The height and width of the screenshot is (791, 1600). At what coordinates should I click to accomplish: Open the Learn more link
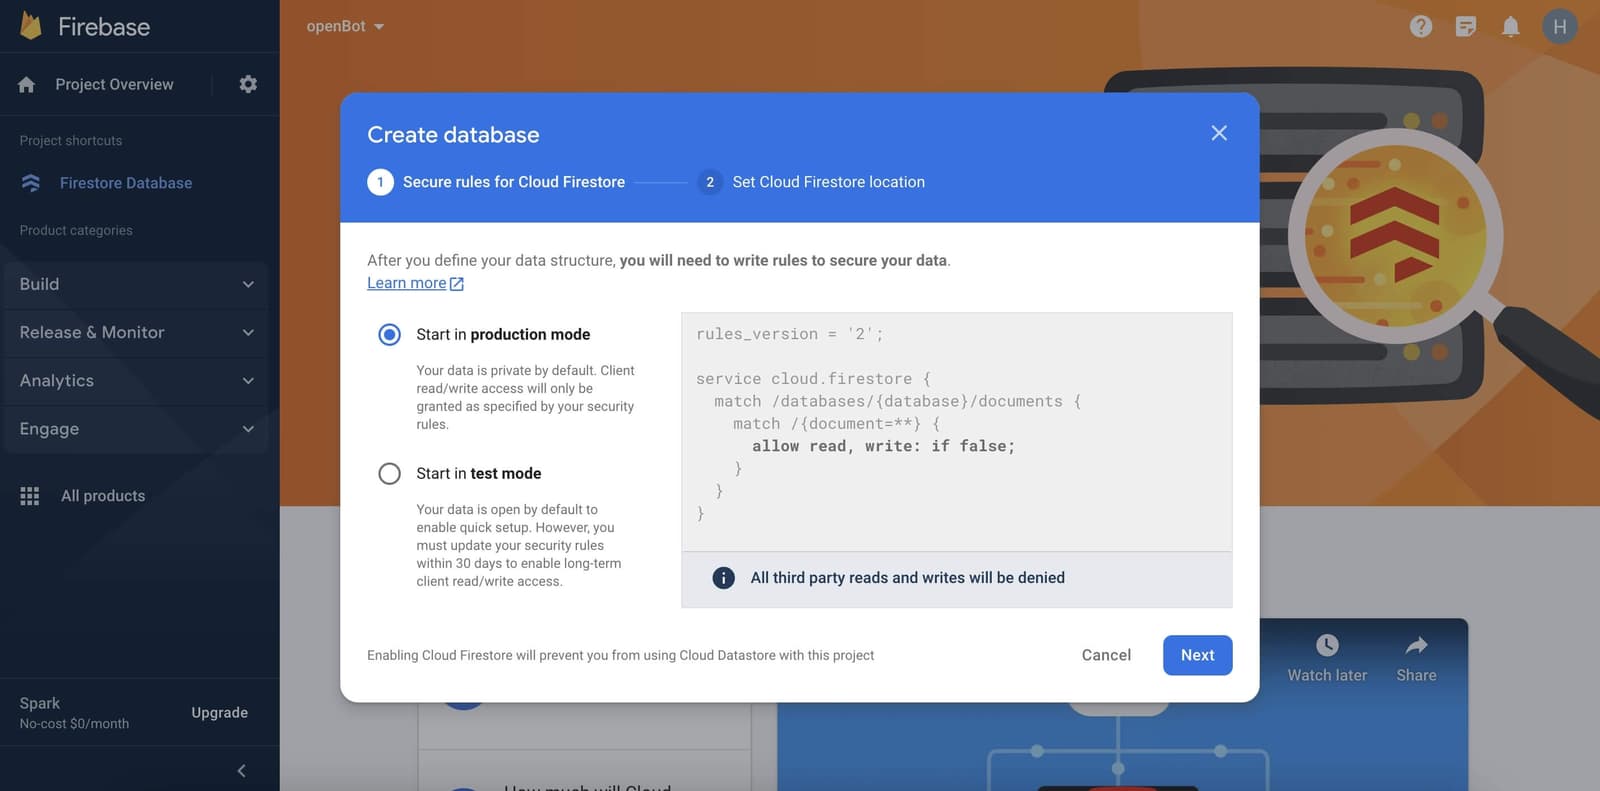(415, 283)
